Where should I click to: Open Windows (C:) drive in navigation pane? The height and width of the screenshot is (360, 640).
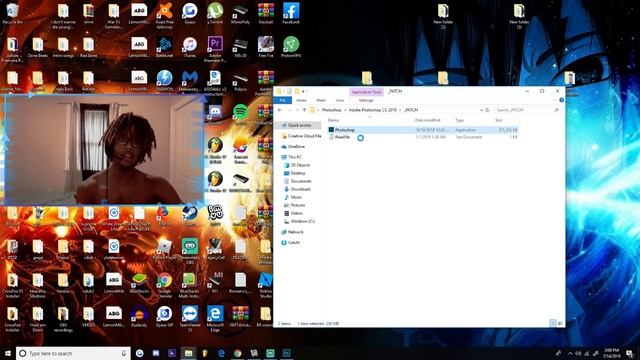[299, 221]
